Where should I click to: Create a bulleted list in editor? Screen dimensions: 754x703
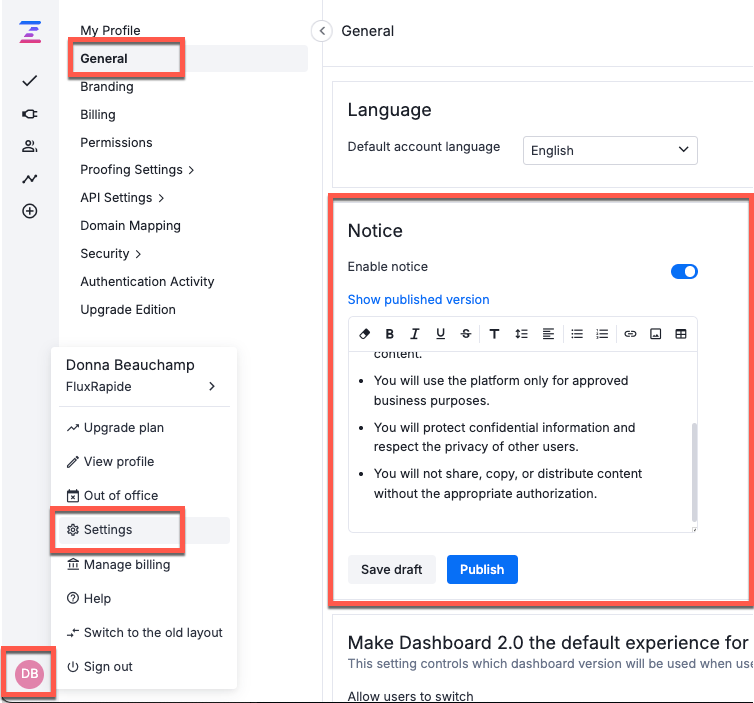coord(577,334)
